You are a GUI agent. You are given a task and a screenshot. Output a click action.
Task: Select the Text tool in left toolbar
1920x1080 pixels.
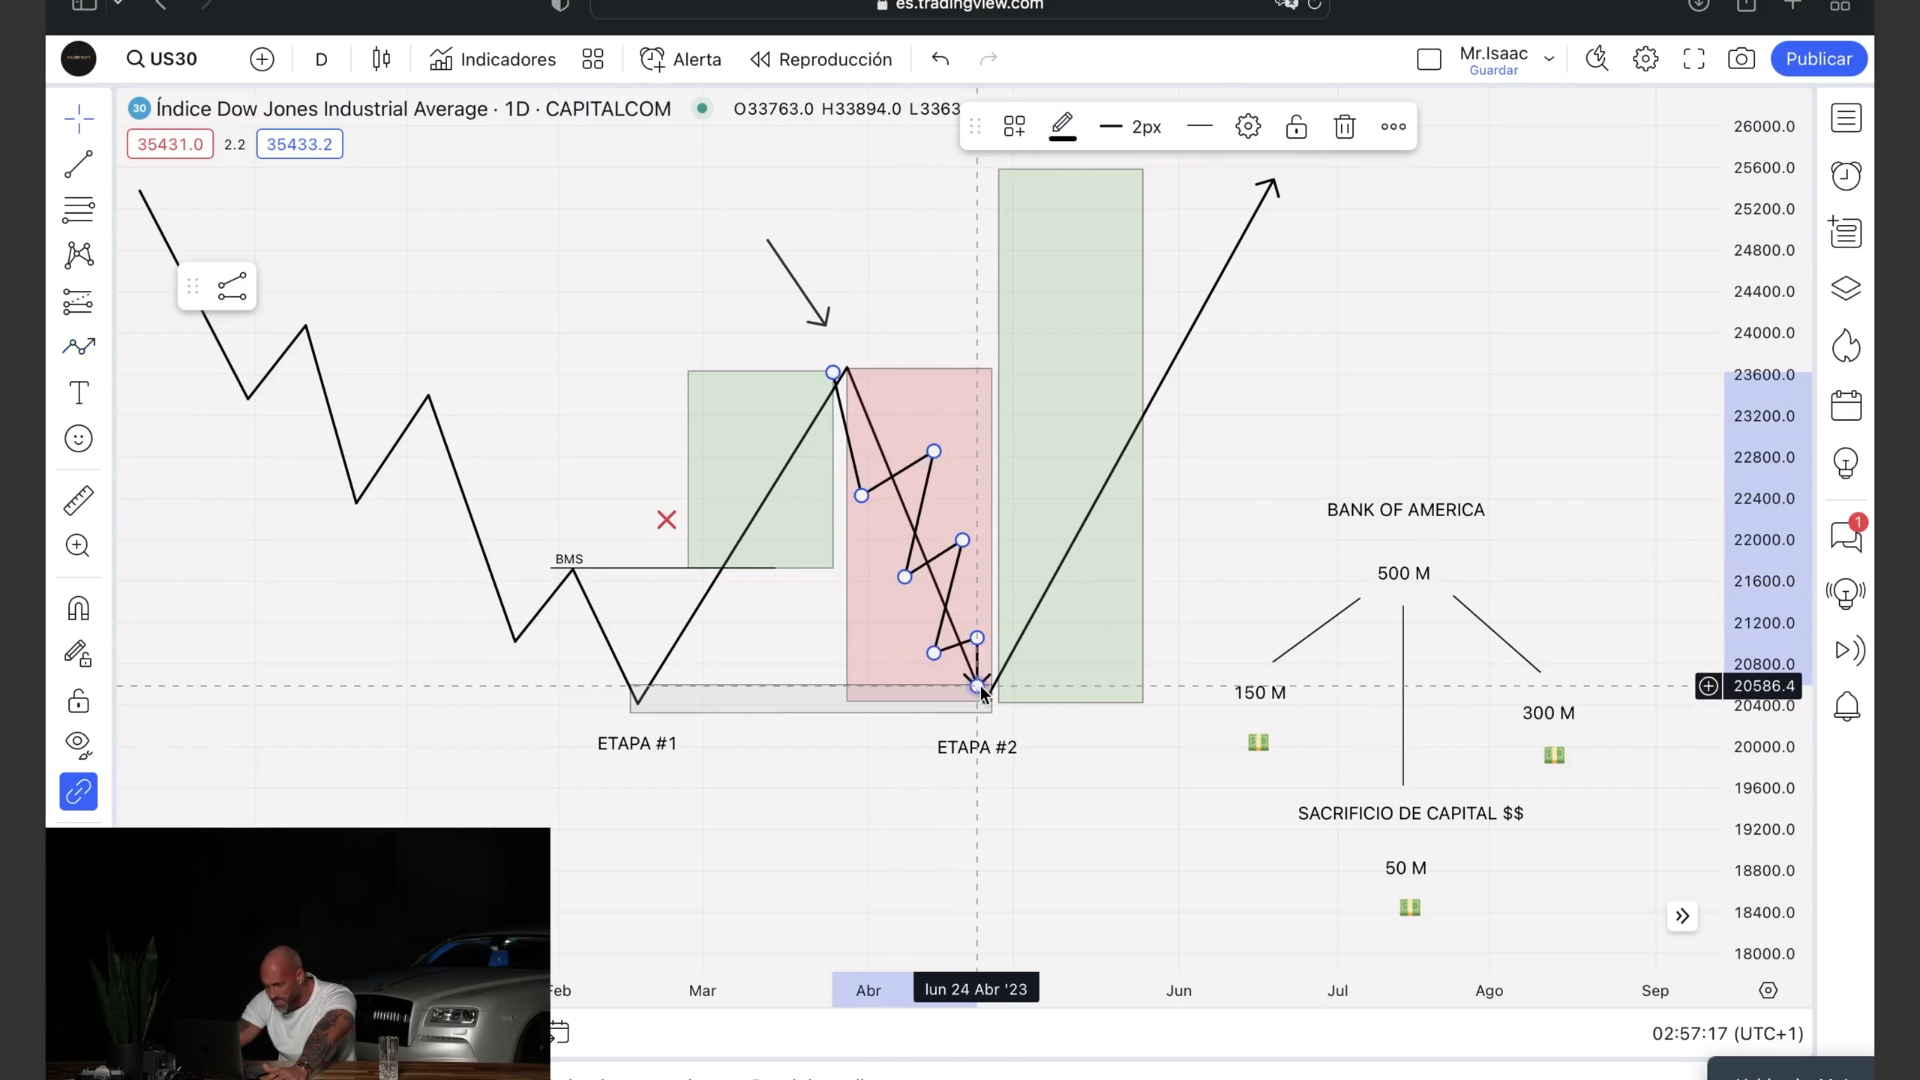tap(78, 393)
